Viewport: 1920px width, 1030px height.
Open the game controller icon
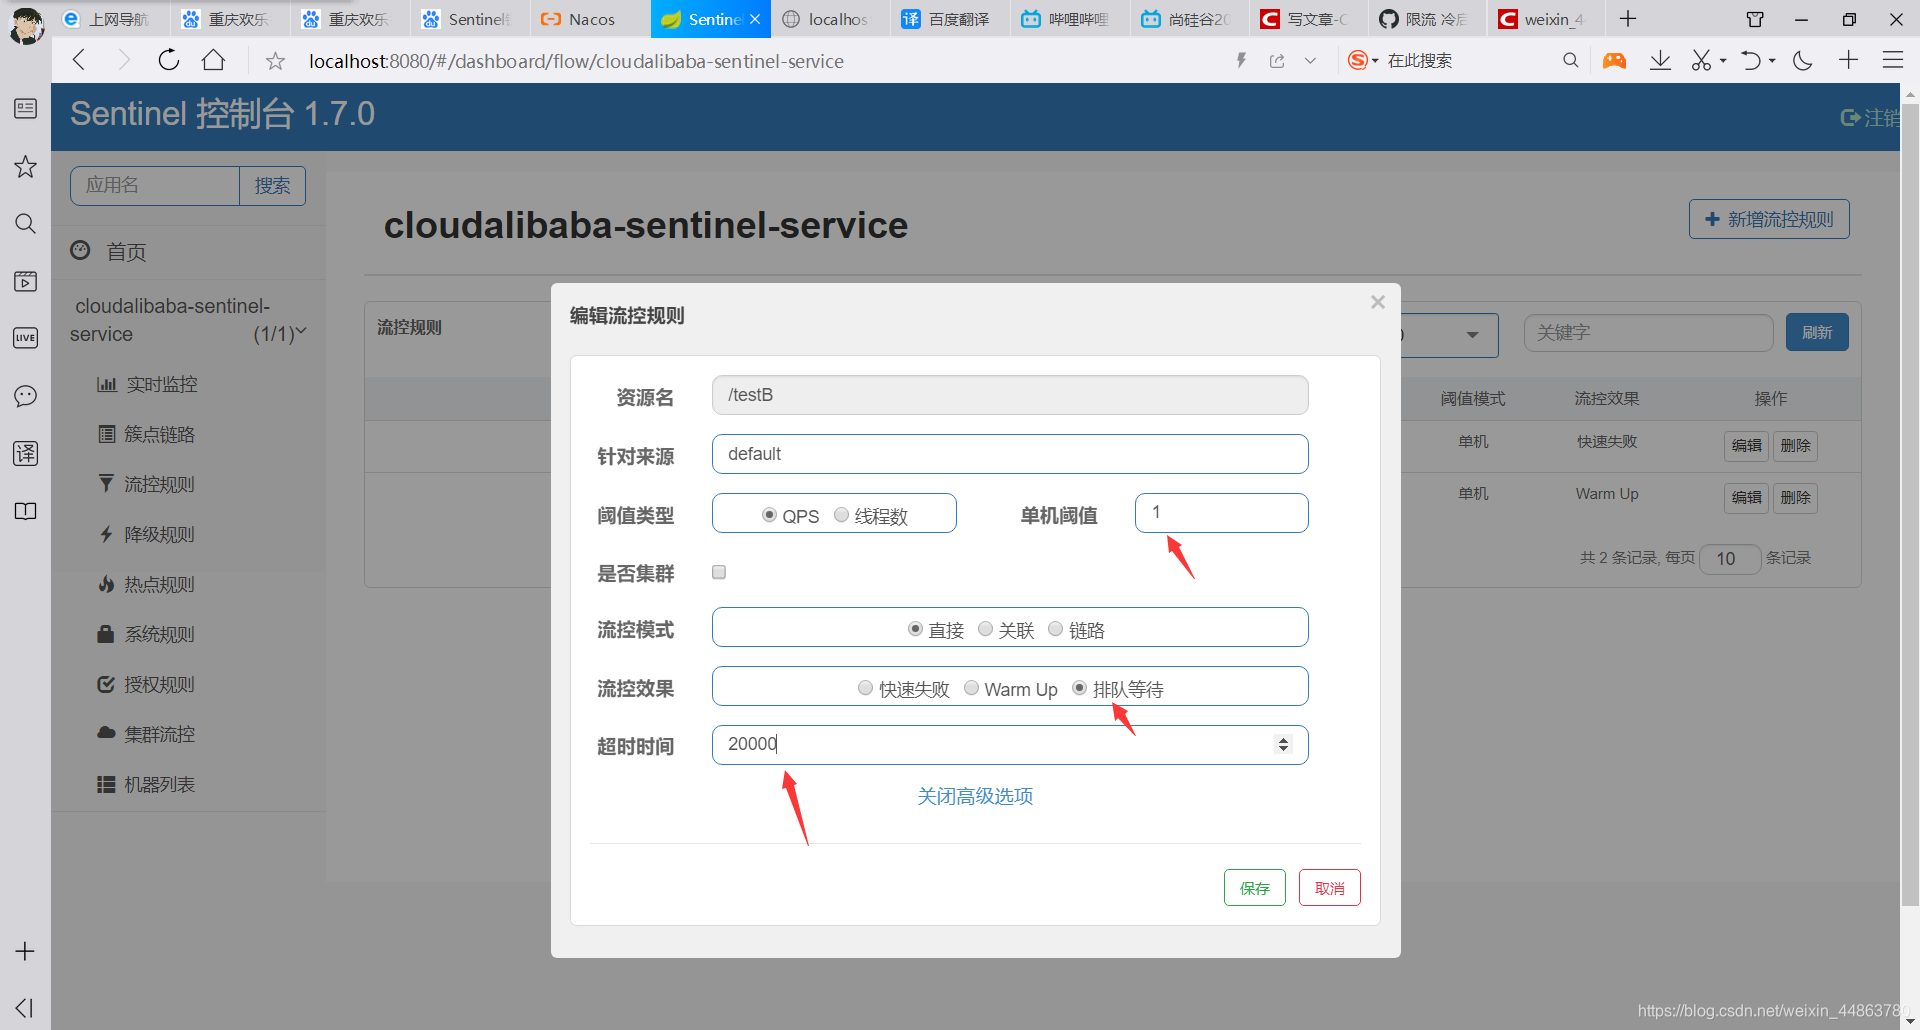(1614, 61)
